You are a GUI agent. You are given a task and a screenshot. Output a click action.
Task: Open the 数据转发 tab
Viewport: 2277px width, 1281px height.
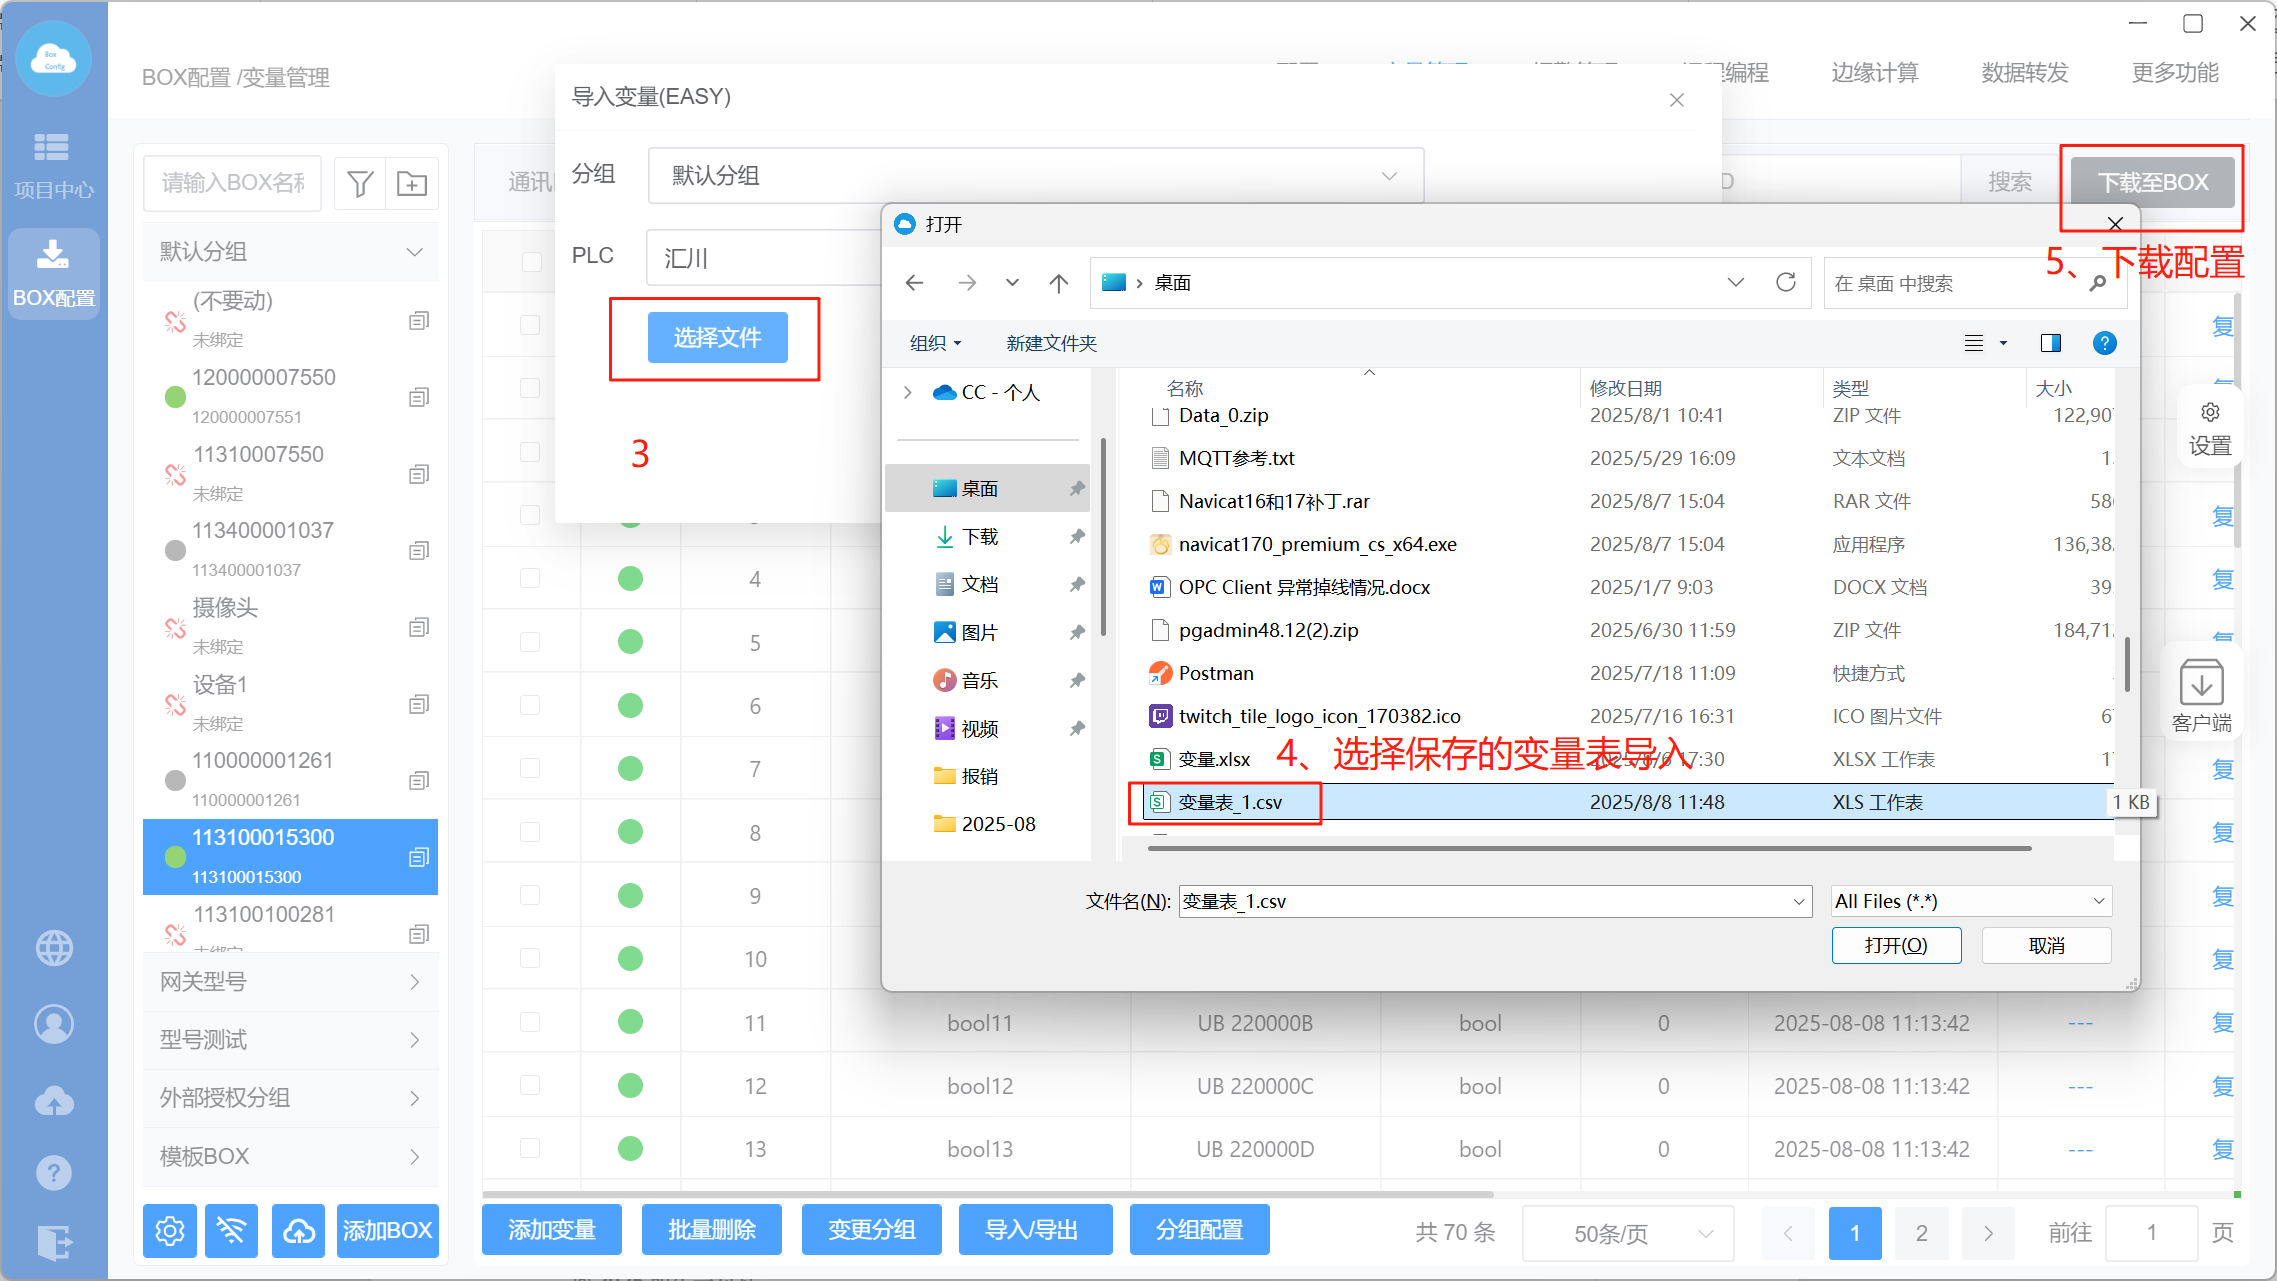click(x=2025, y=73)
